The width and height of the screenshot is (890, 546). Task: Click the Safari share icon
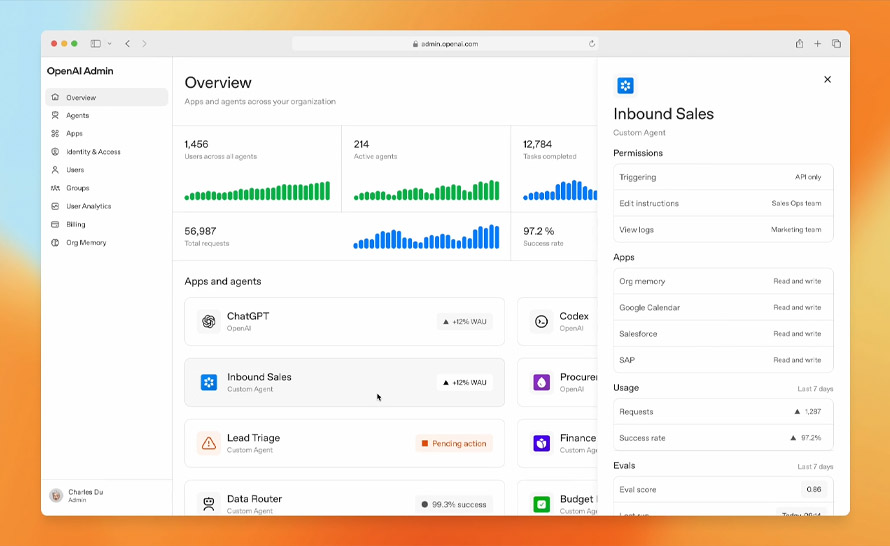(x=799, y=44)
